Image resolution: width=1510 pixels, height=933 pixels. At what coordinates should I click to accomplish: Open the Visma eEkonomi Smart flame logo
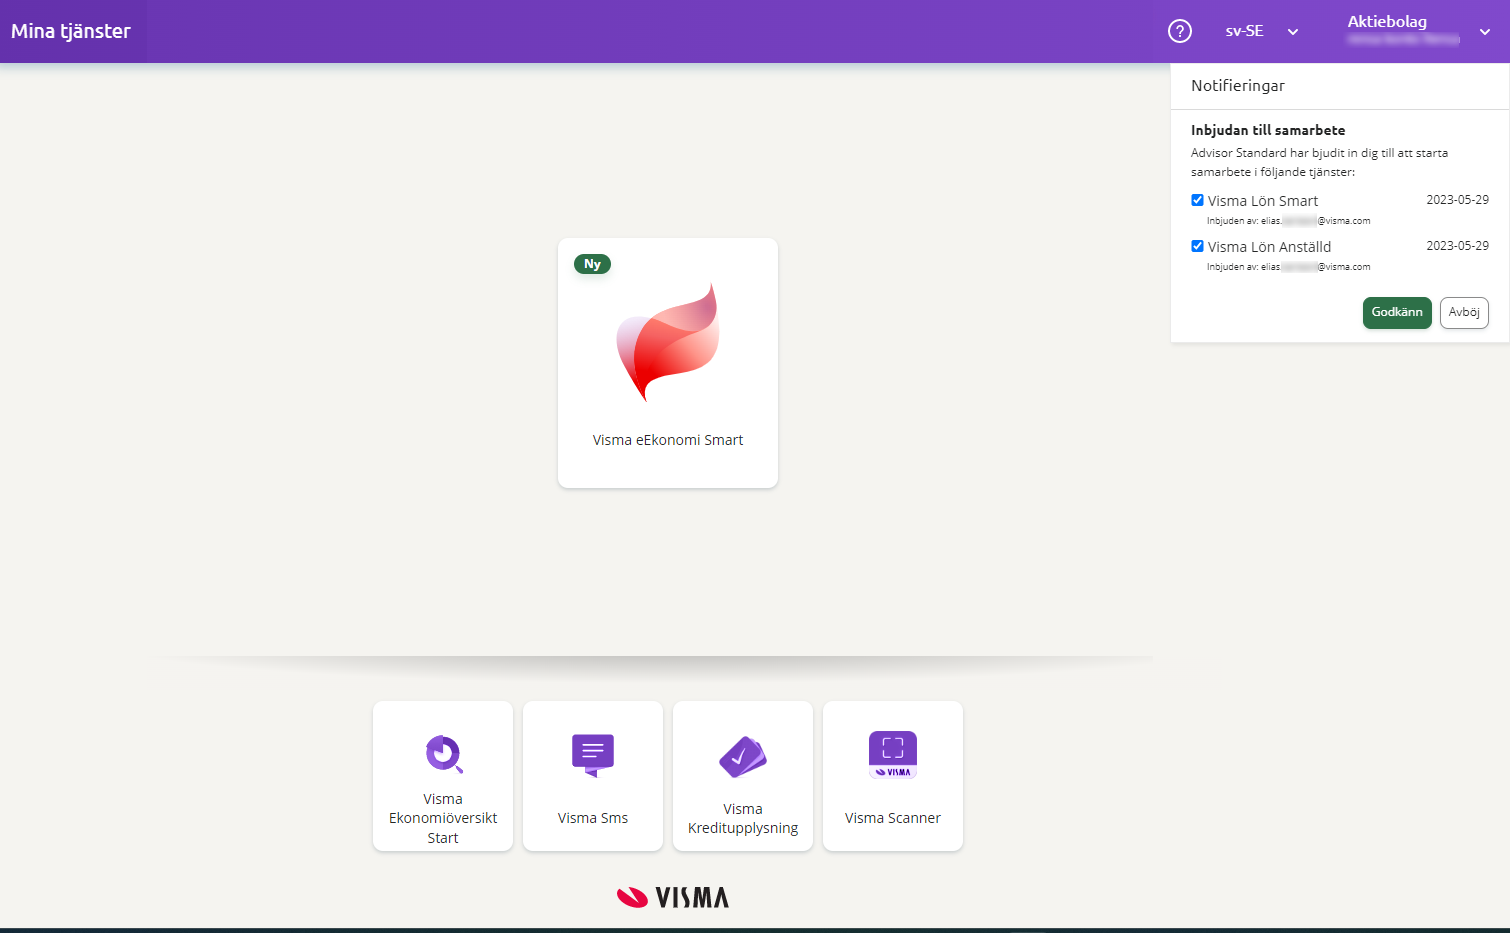(668, 342)
